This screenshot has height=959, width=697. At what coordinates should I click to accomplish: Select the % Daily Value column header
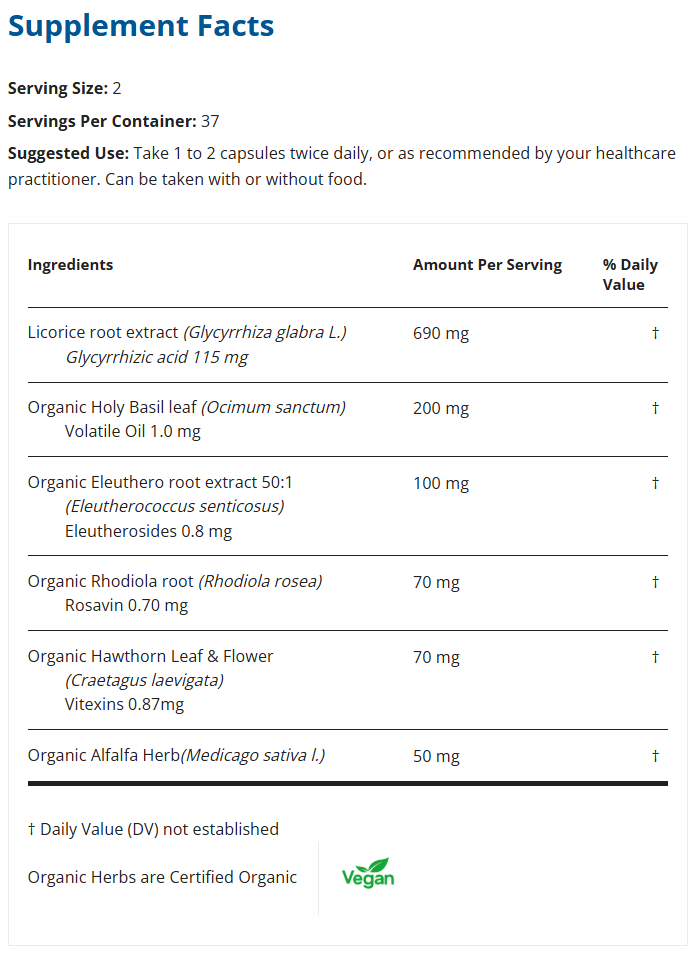pos(629,275)
